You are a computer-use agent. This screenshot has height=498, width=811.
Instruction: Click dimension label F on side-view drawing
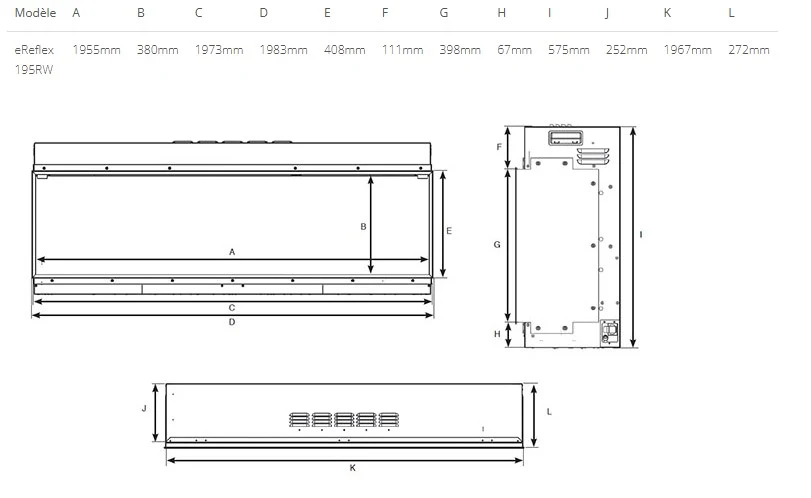click(499, 147)
